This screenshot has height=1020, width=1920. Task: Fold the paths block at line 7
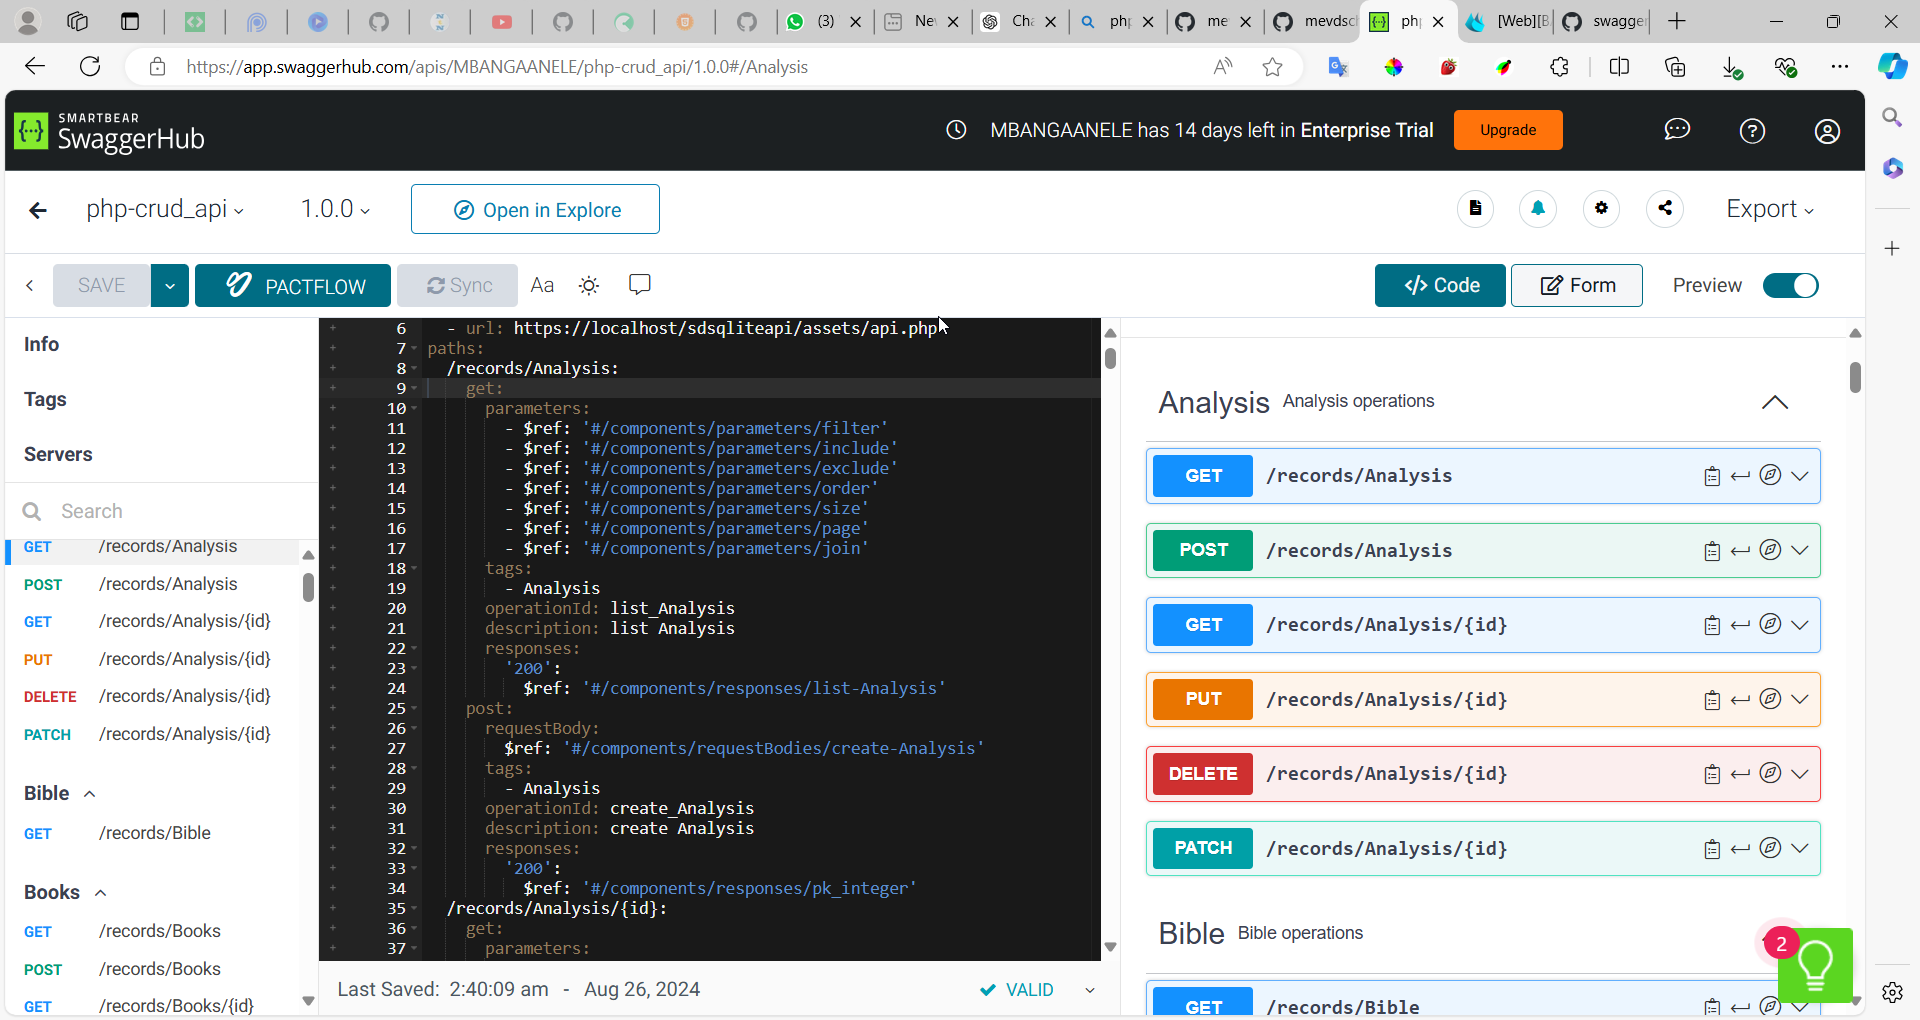(x=413, y=349)
